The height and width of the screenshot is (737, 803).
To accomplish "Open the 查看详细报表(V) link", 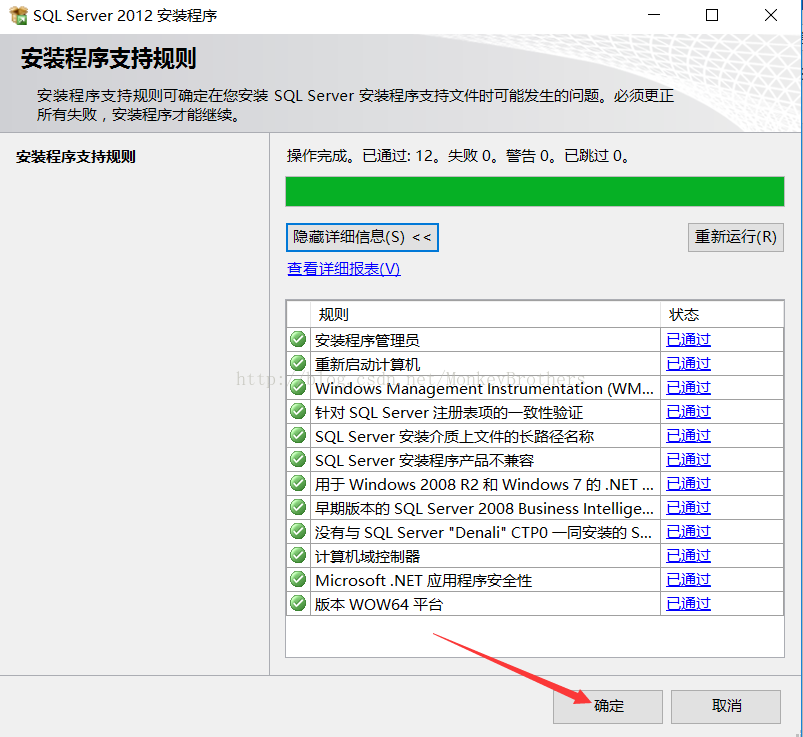I will click(x=344, y=269).
